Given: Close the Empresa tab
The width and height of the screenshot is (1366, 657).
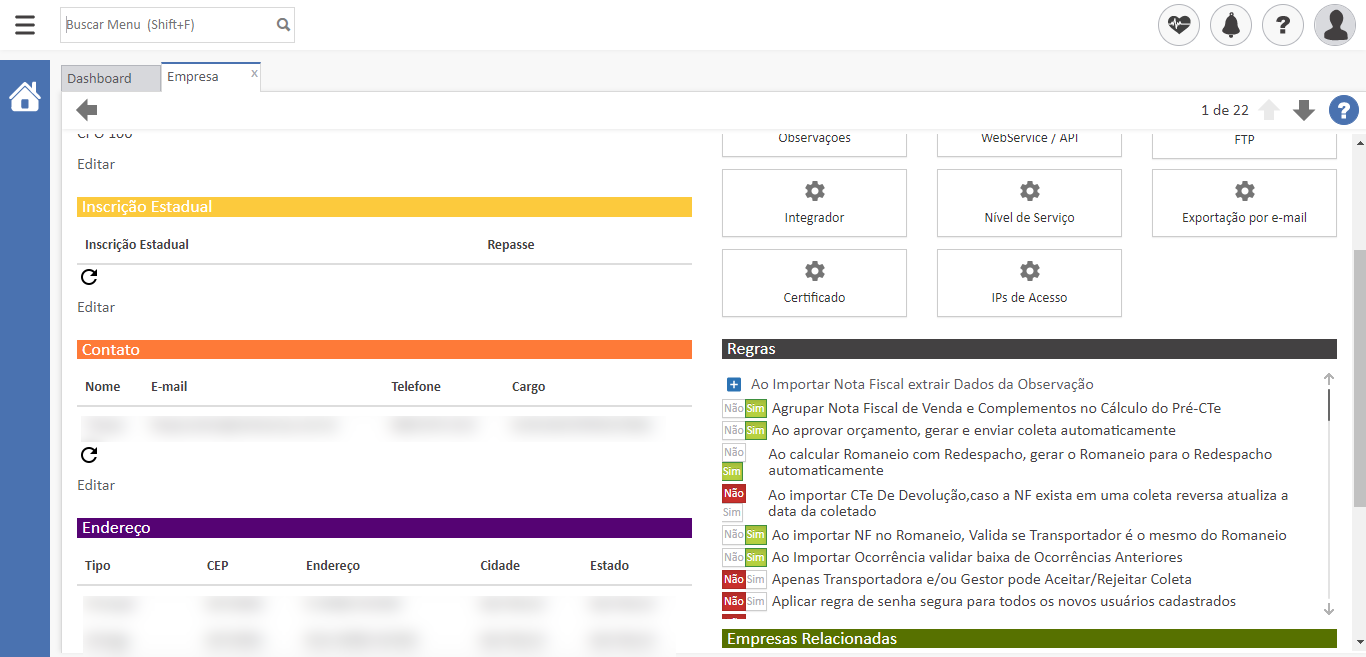Looking at the screenshot, I should click(x=254, y=73).
